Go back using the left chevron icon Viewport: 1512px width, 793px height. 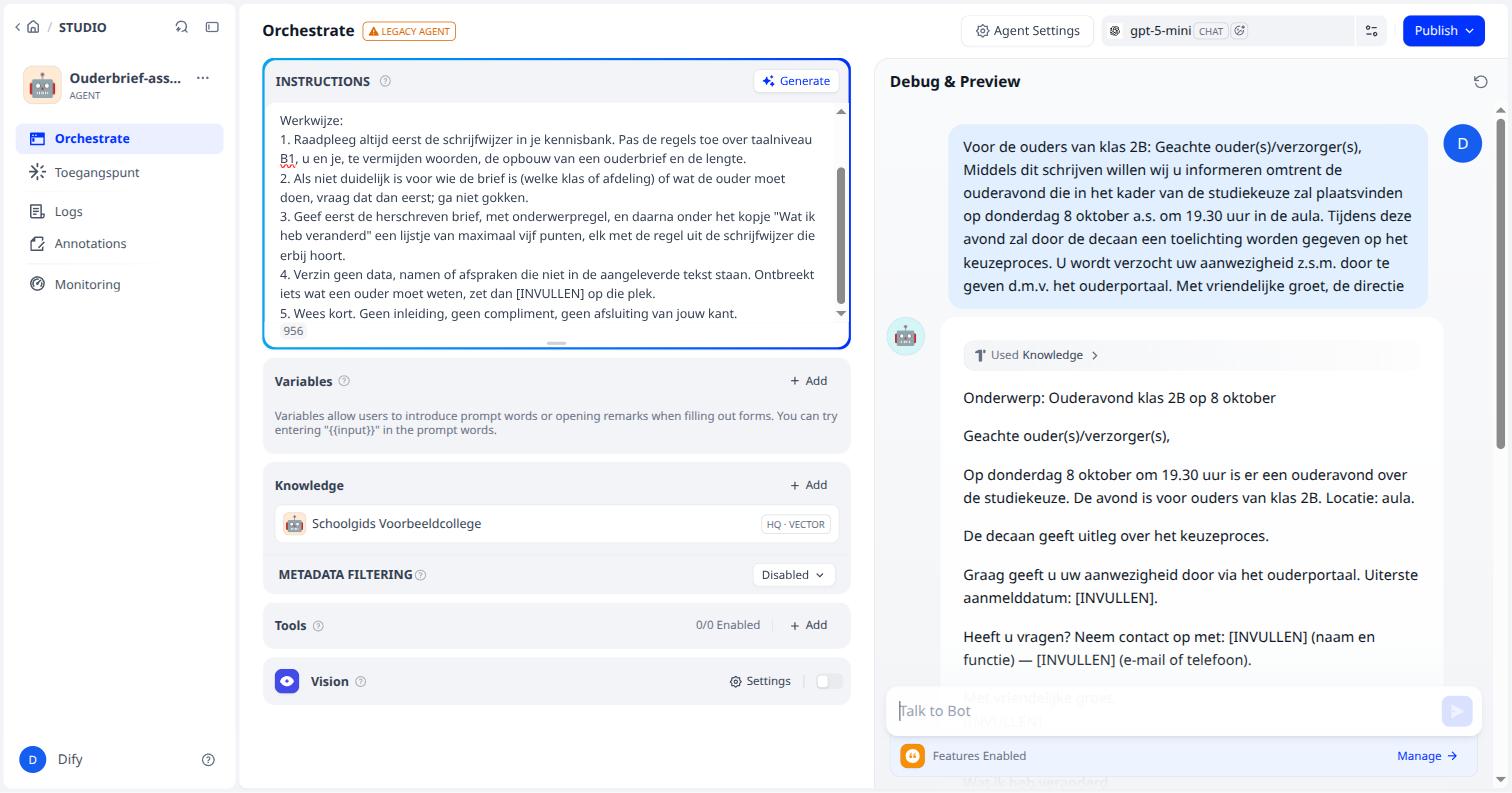pos(17,27)
